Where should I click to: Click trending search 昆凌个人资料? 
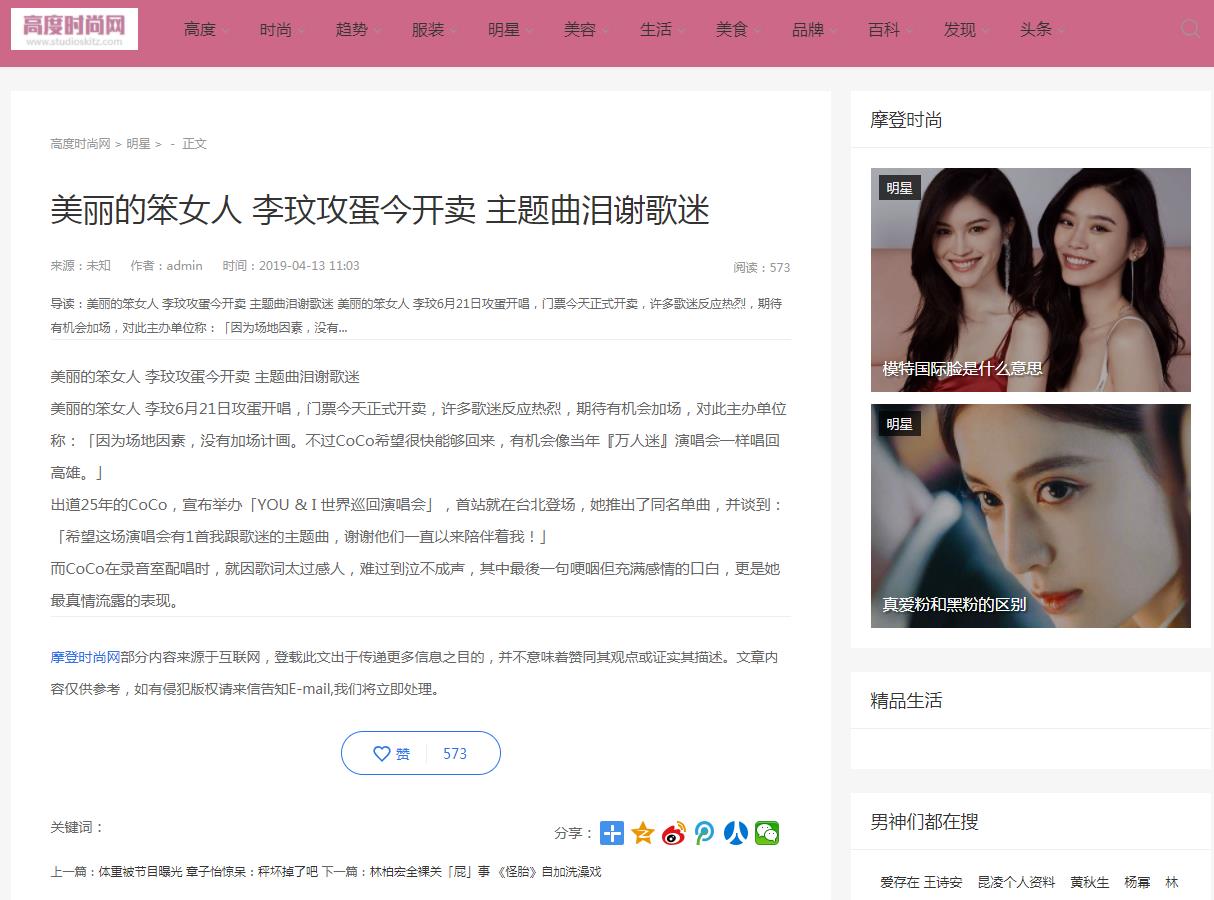(1016, 882)
